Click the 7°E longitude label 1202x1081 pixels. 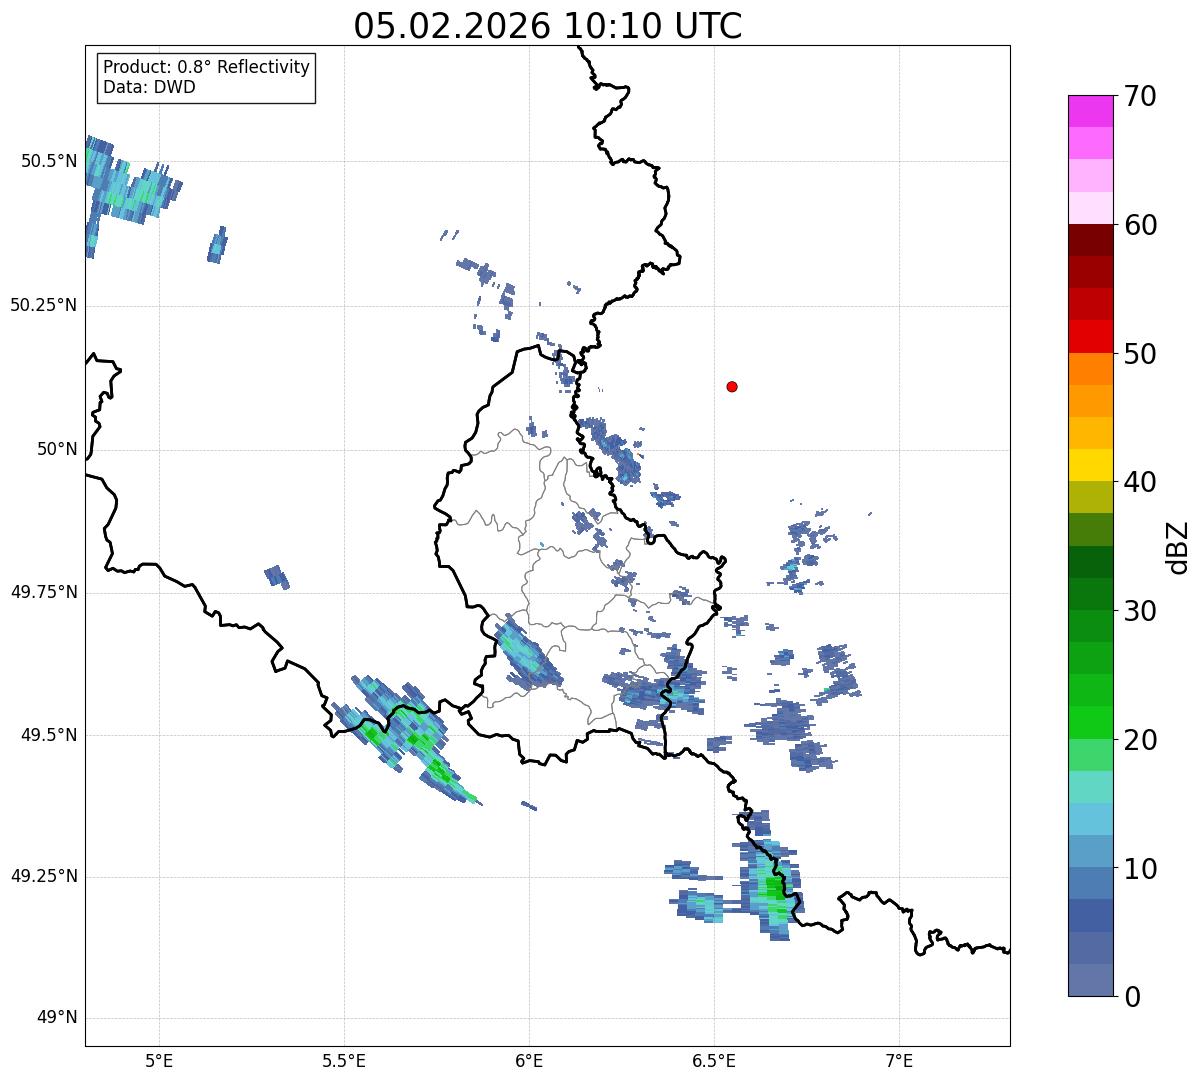click(900, 1061)
